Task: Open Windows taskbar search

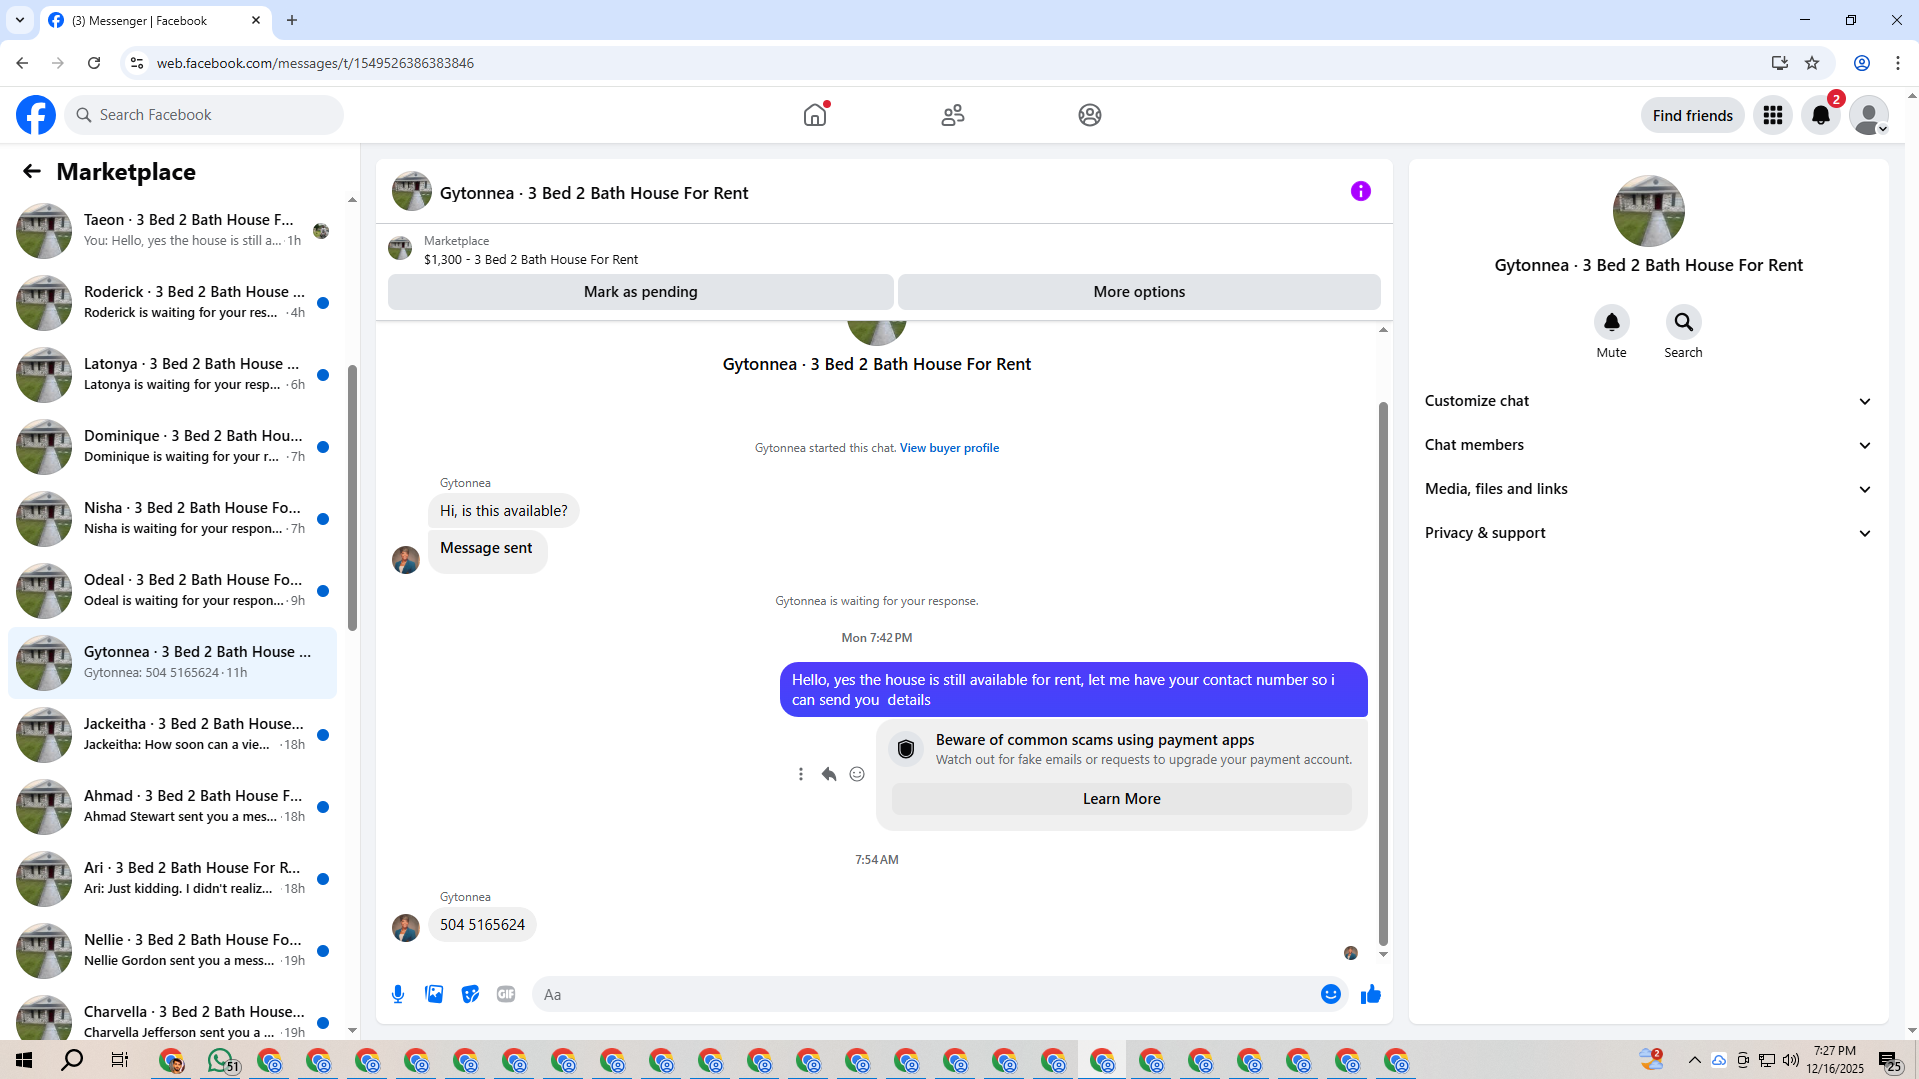Action: click(x=72, y=1060)
